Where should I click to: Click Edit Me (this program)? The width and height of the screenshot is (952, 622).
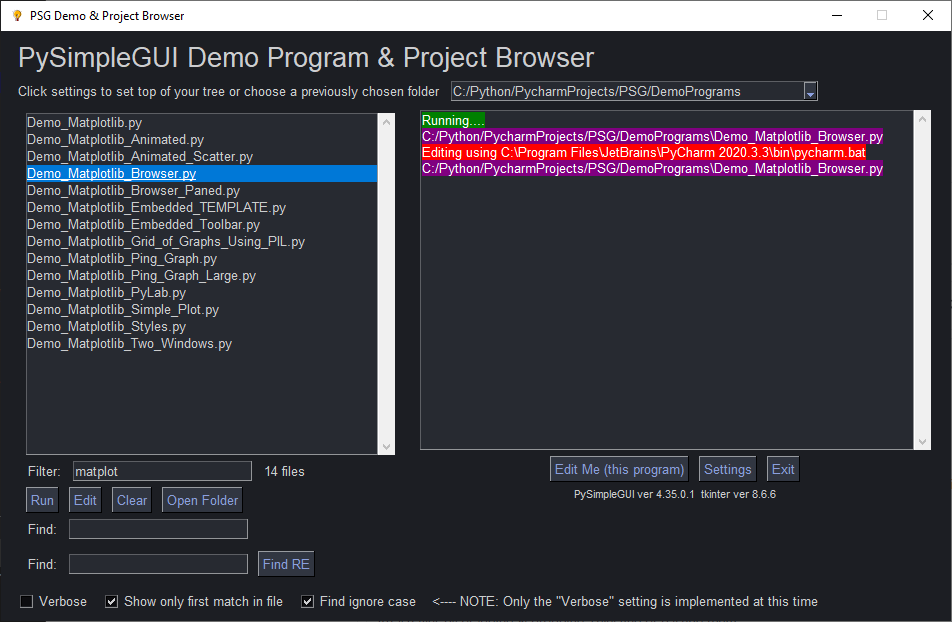pos(618,468)
